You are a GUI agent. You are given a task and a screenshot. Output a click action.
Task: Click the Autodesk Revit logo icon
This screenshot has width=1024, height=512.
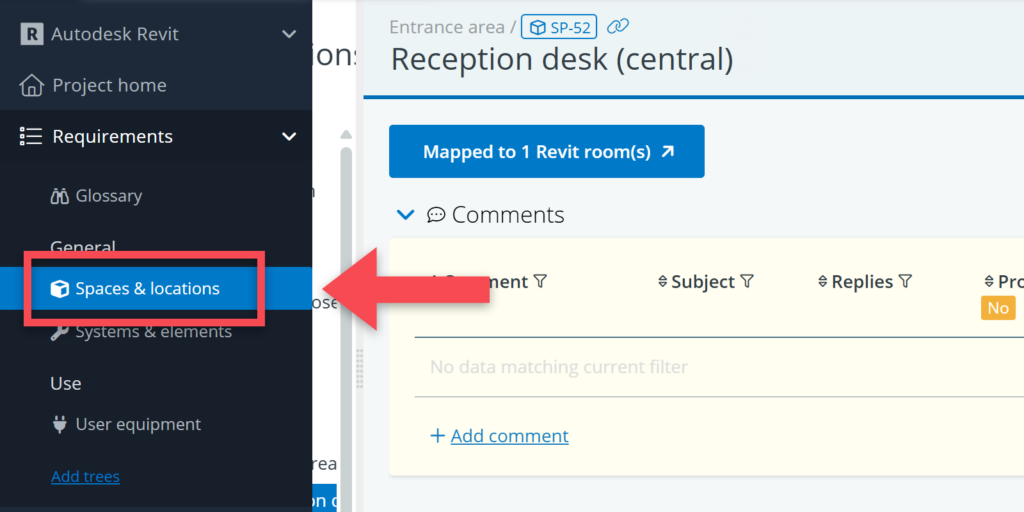32,34
